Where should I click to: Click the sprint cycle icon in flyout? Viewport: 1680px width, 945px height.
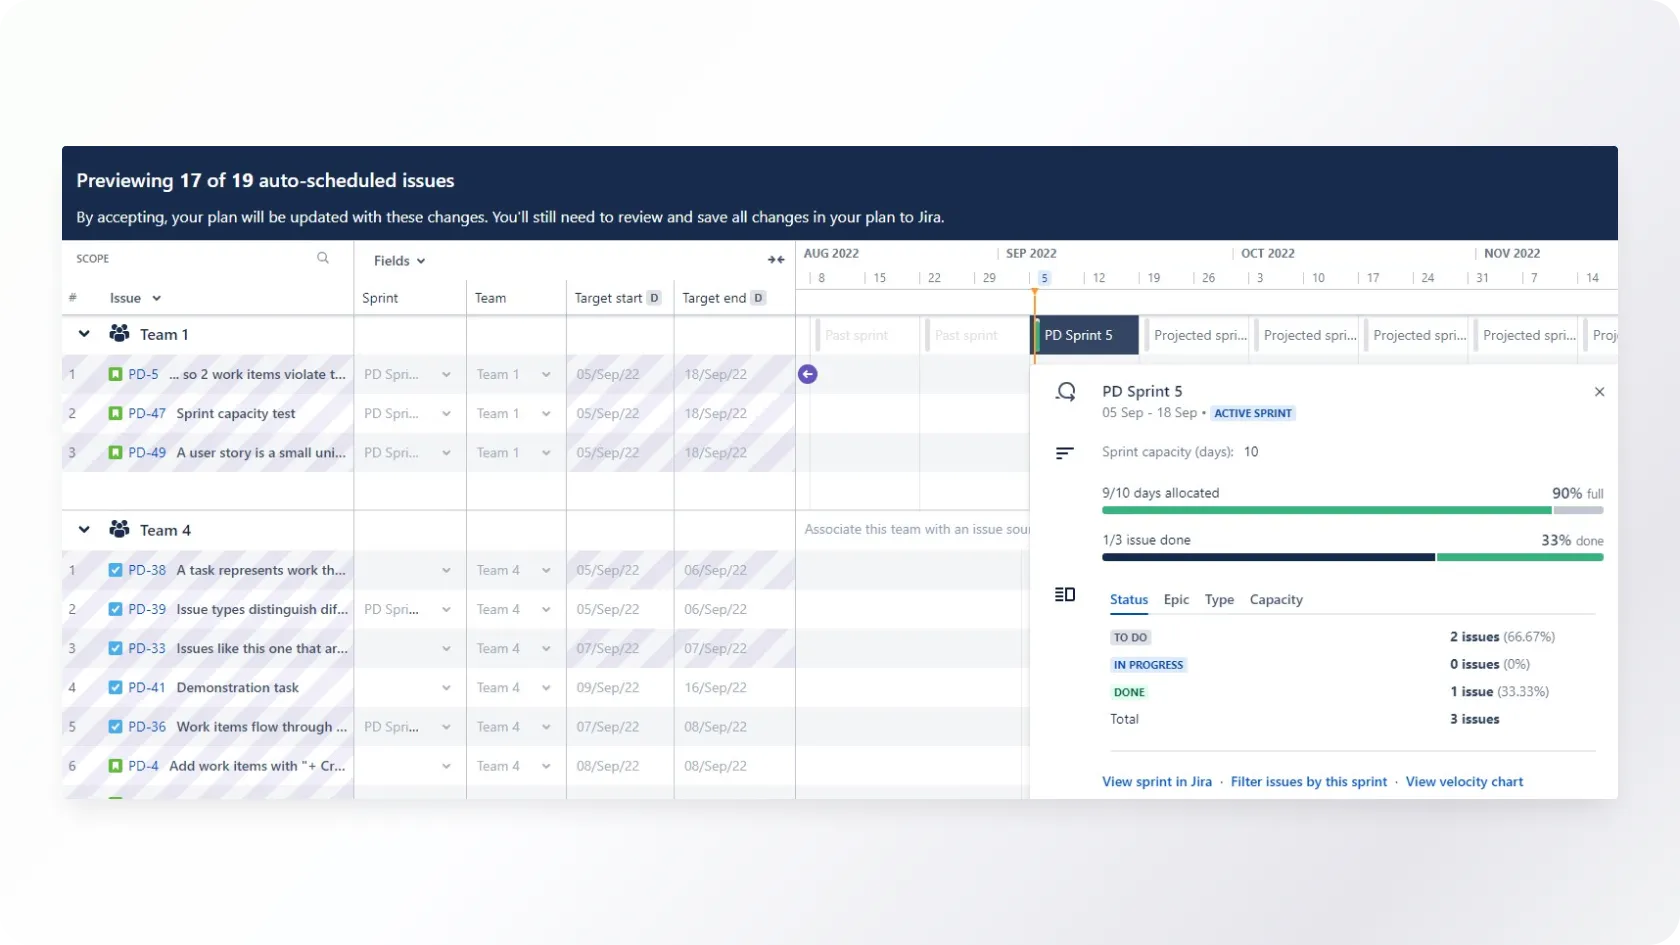(1066, 392)
